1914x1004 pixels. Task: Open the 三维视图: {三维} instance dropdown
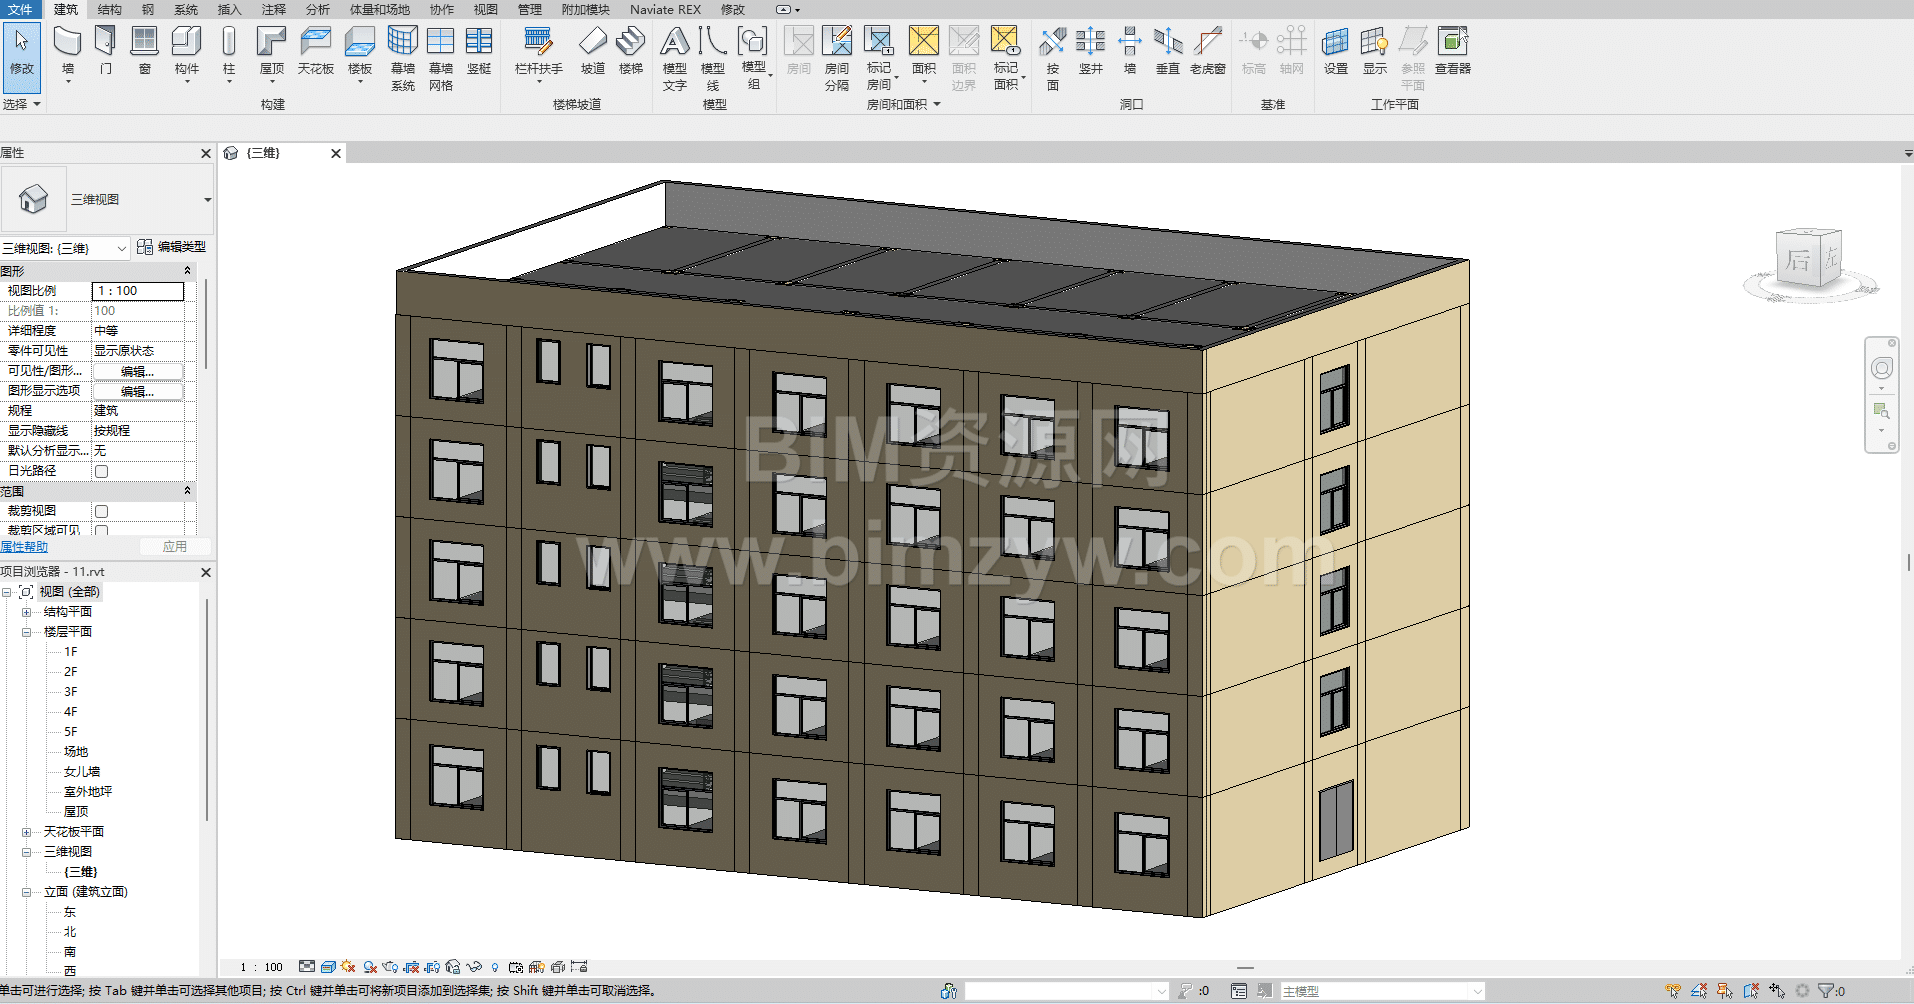(121, 248)
